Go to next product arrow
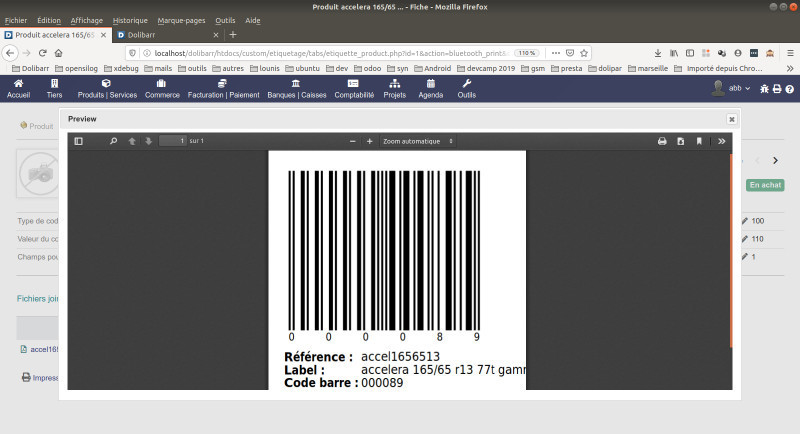This screenshot has height=434, width=800. [776, 161]
